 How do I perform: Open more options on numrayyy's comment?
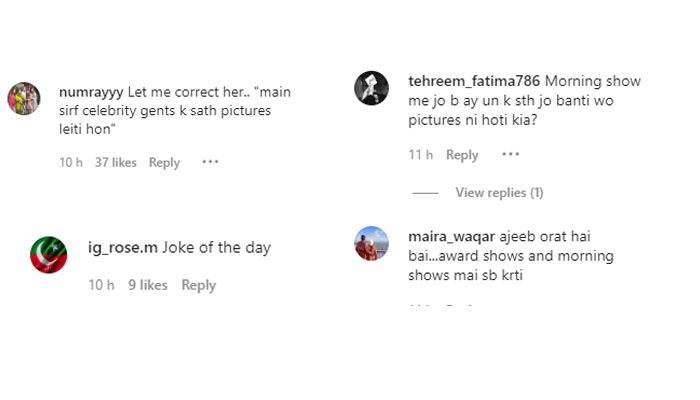pos(210,162)
